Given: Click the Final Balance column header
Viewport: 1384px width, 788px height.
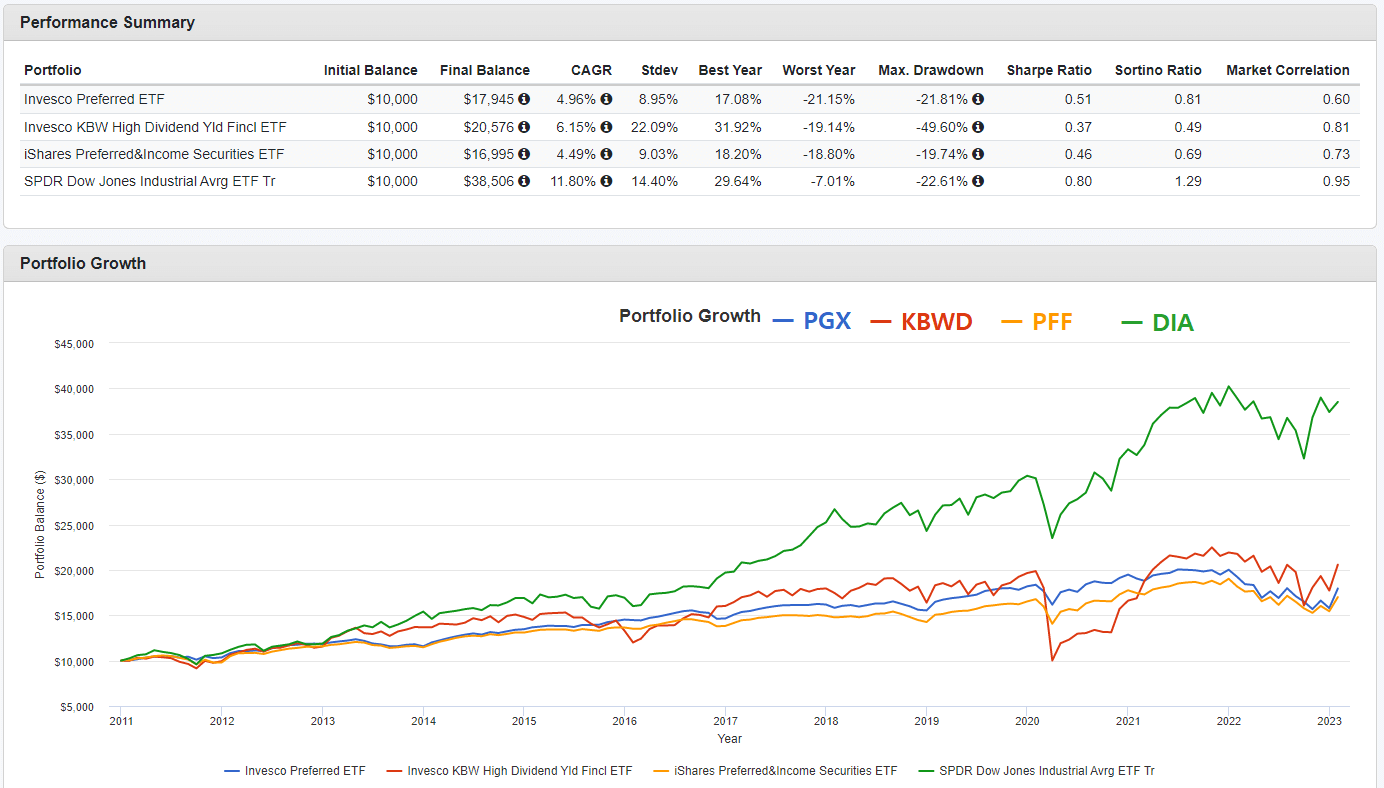Looking at the screenshot, I should pos(485,70).
